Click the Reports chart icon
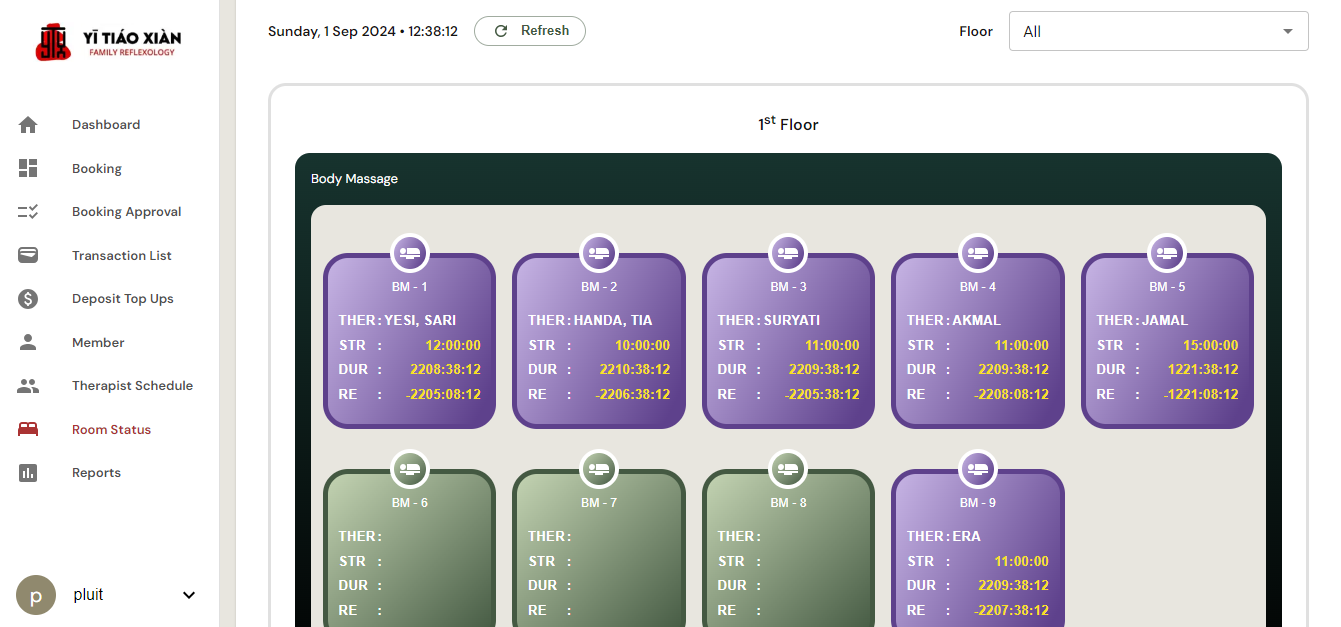Screen dimensions: 1341x627 [x=28, y=473]
